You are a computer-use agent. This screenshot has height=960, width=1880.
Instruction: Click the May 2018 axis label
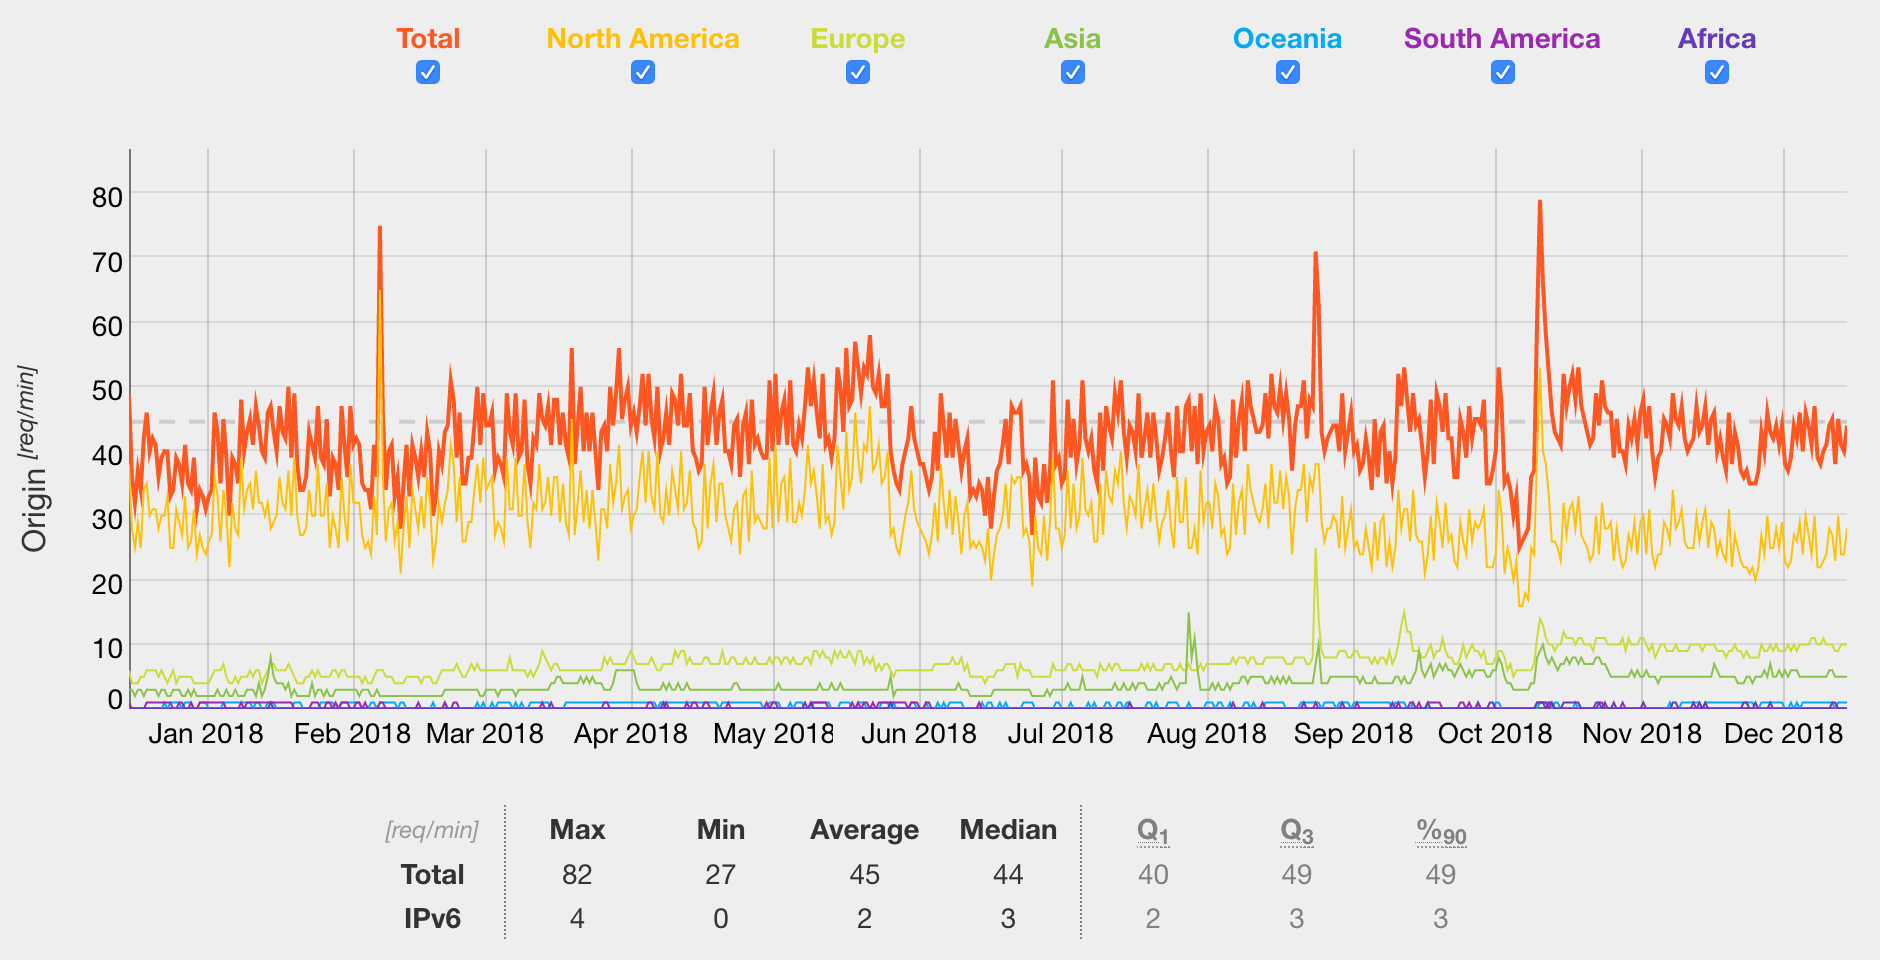(773, 733)
